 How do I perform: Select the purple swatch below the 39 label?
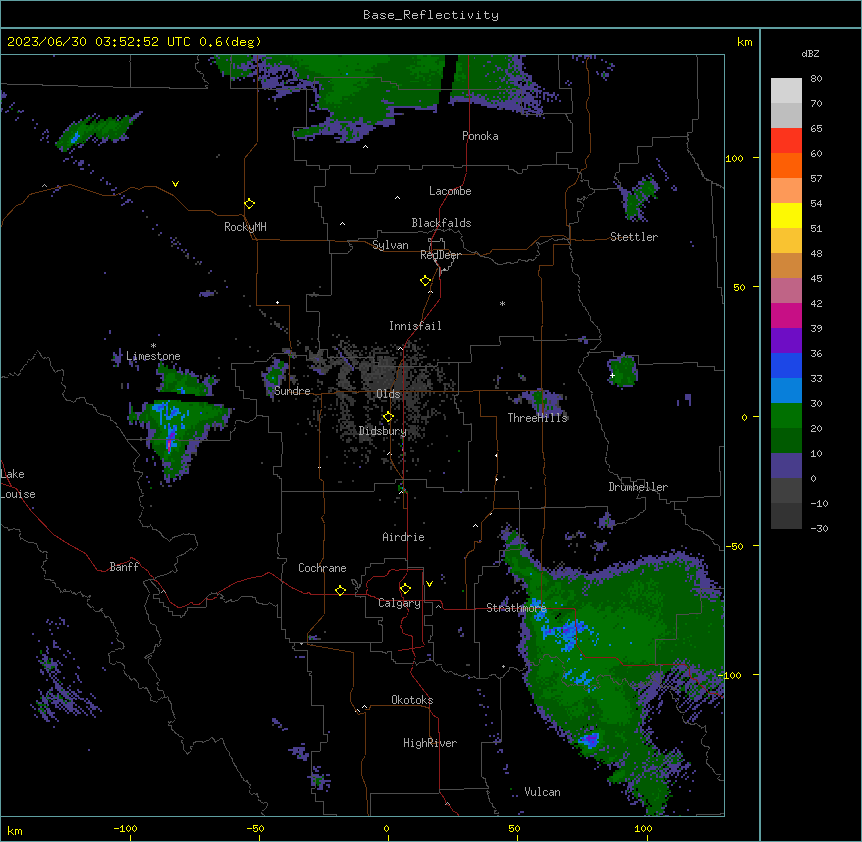coord(786,341)
